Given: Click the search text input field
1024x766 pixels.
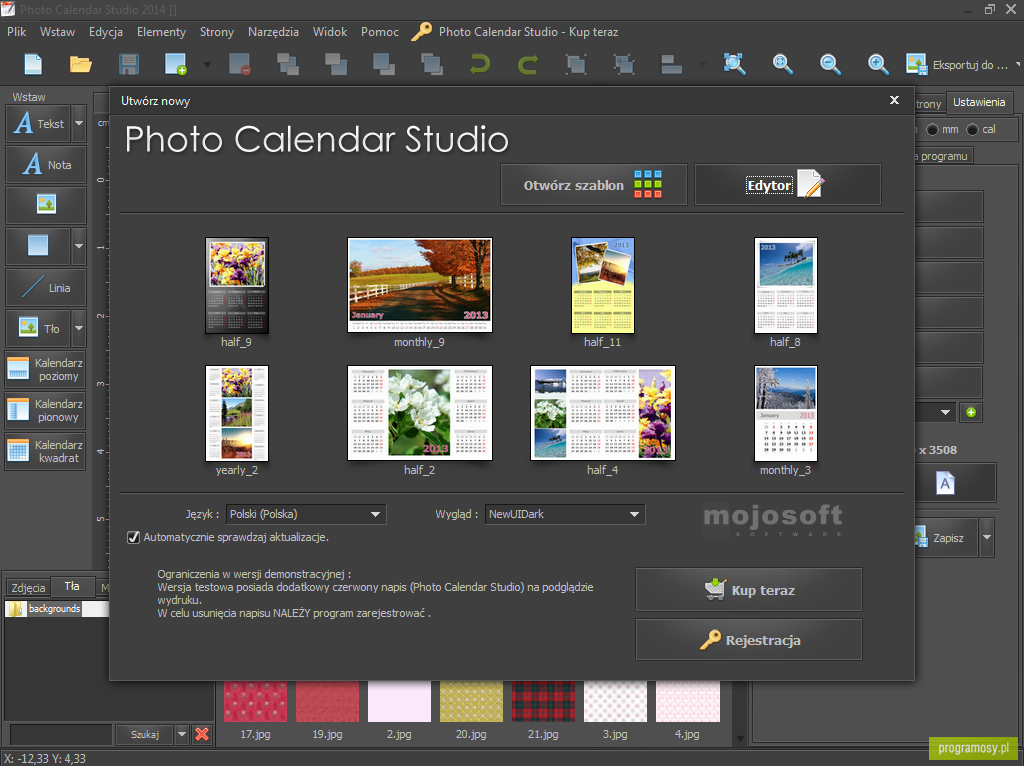Looking at the screenshot, I should coord(60,734).
